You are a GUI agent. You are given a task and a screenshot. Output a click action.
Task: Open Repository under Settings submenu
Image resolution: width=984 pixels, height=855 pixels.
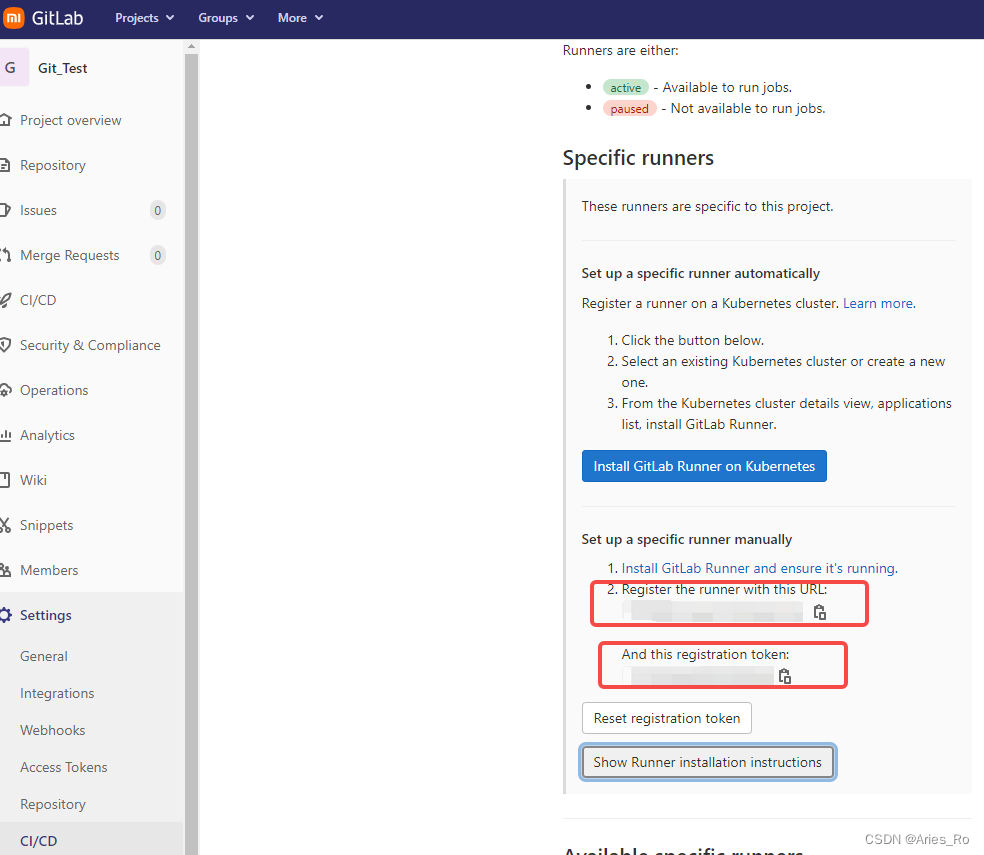tap(53, 805)
